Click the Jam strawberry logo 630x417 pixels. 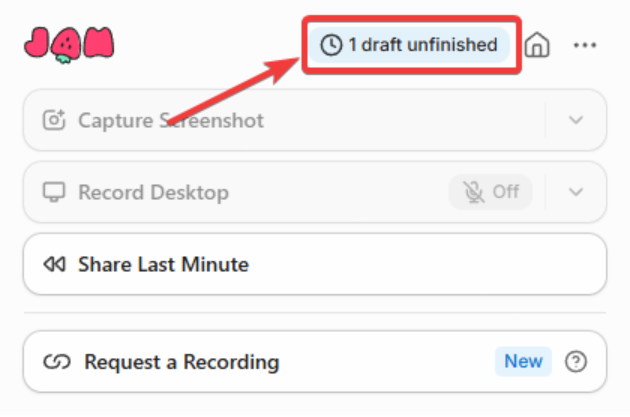click(68, 43)
